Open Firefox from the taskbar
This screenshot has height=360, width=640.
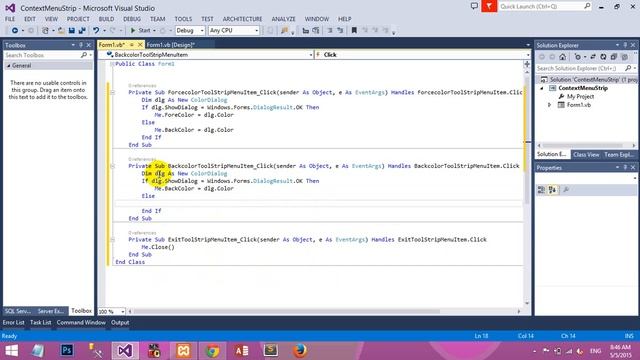point(300,351)
